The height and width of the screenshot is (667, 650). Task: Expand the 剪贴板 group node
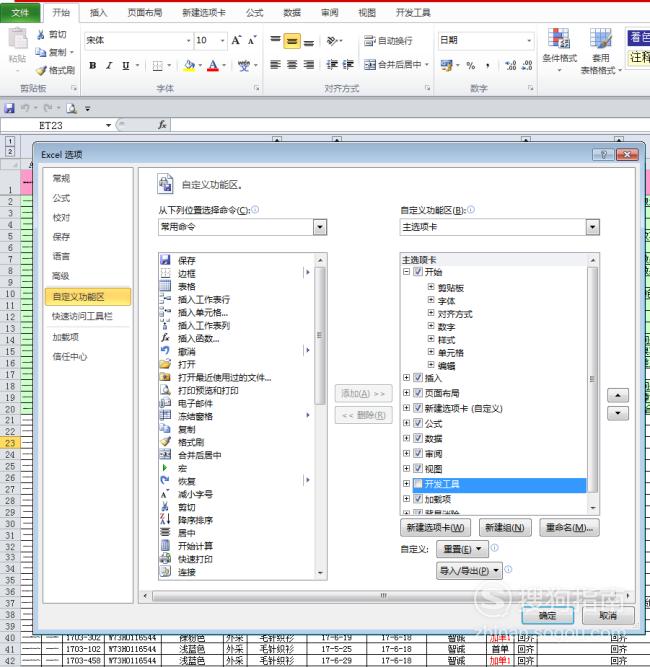coord(431,287)
